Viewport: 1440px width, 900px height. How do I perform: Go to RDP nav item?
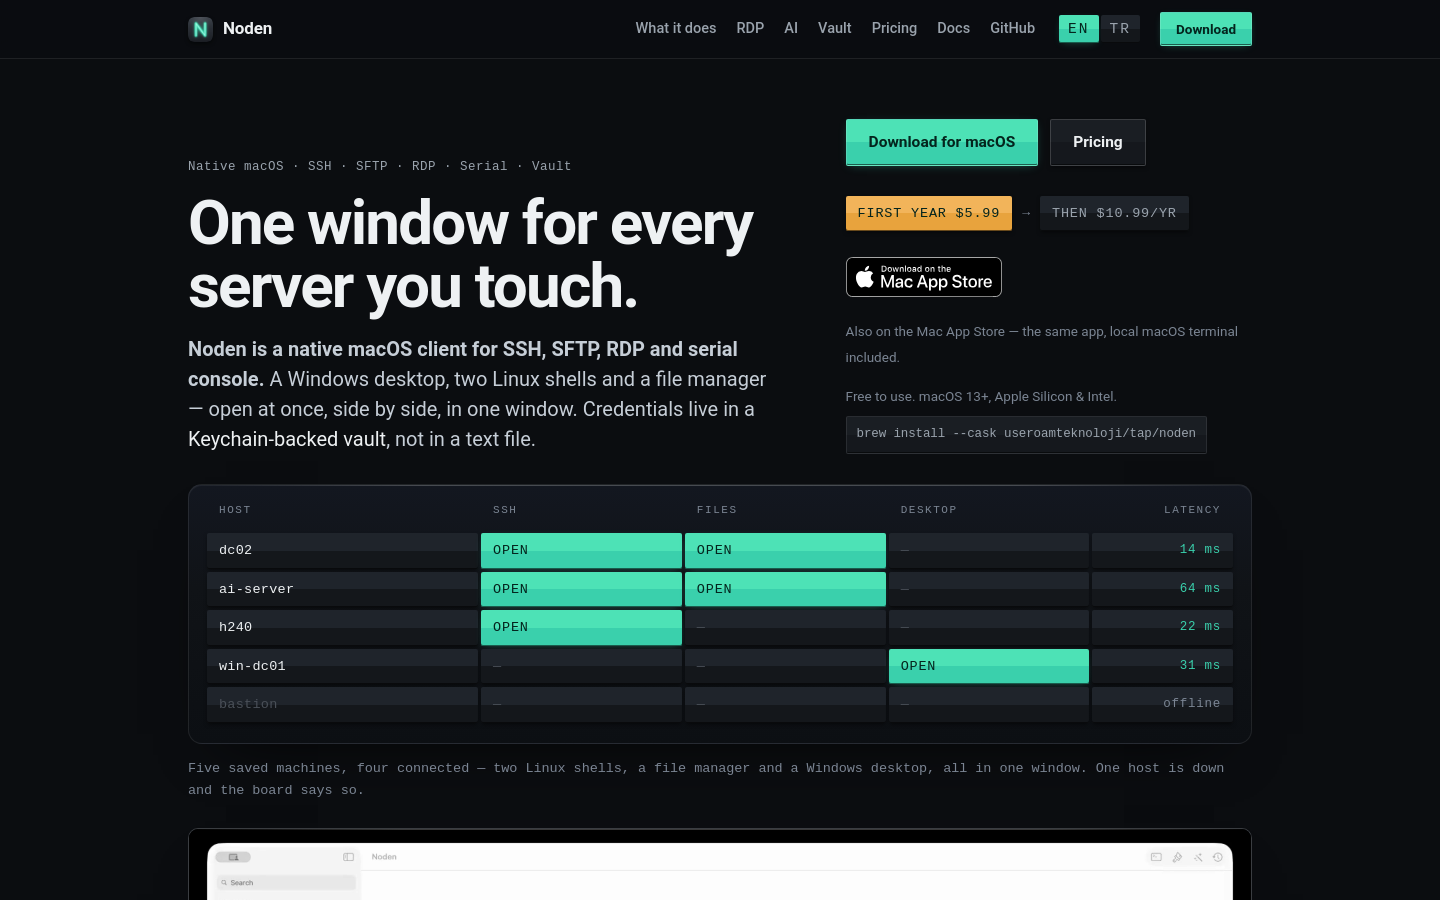tap(750, 28)
